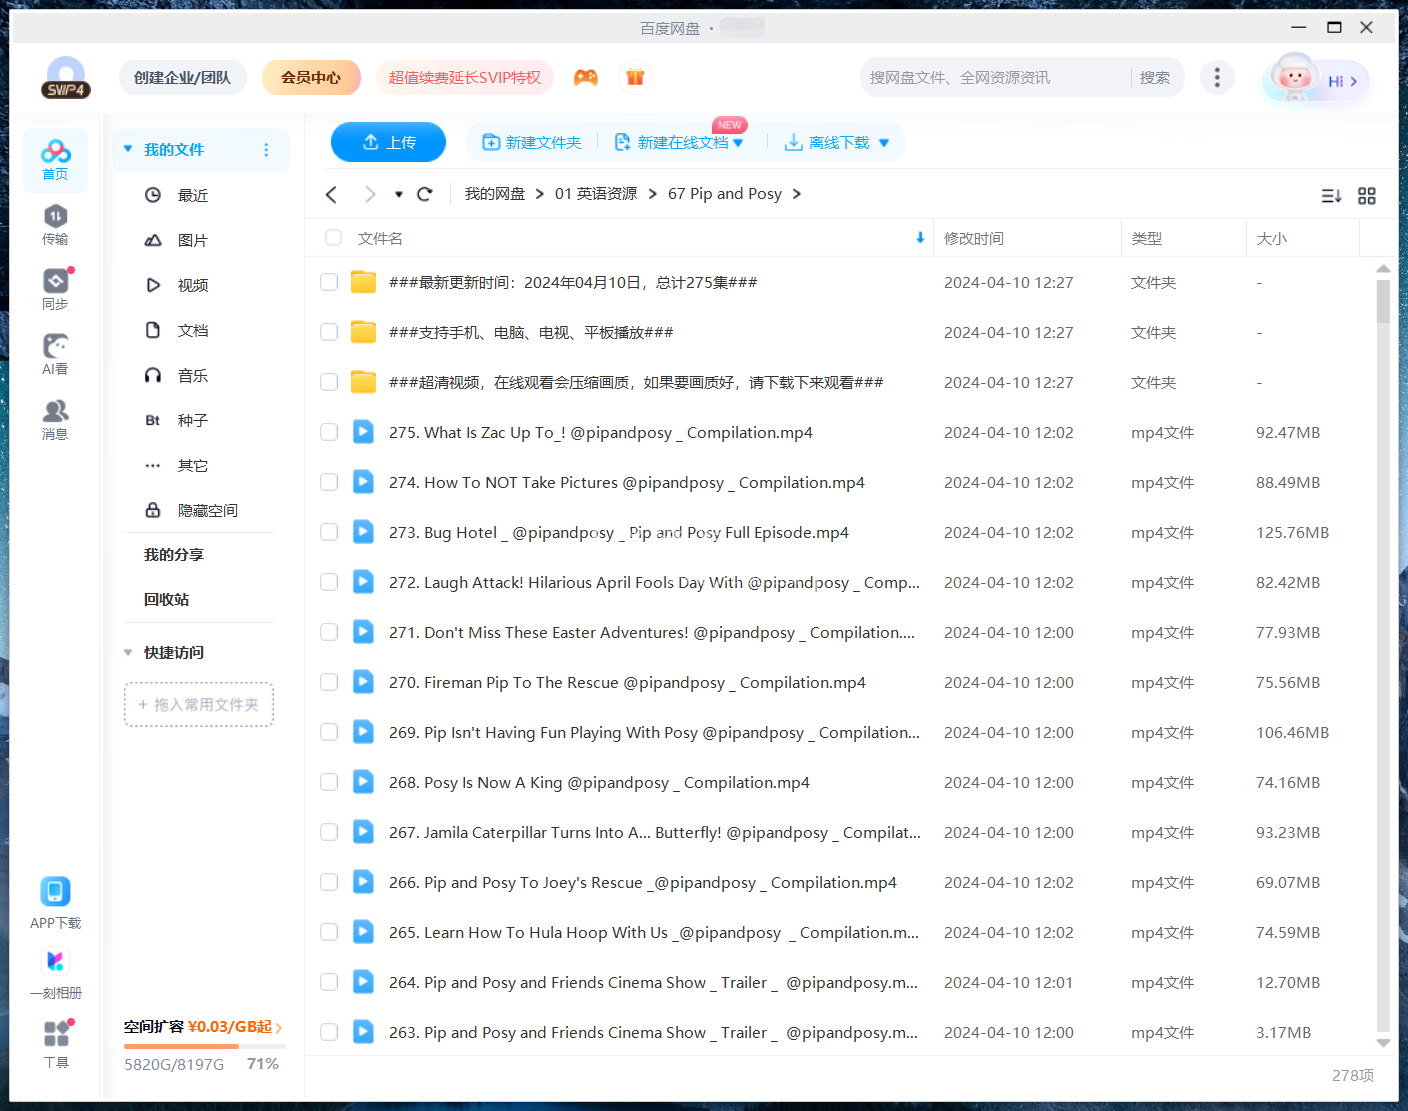Click the refresh icon in navigation bar

pyautogui.click(x=425, y=194)
